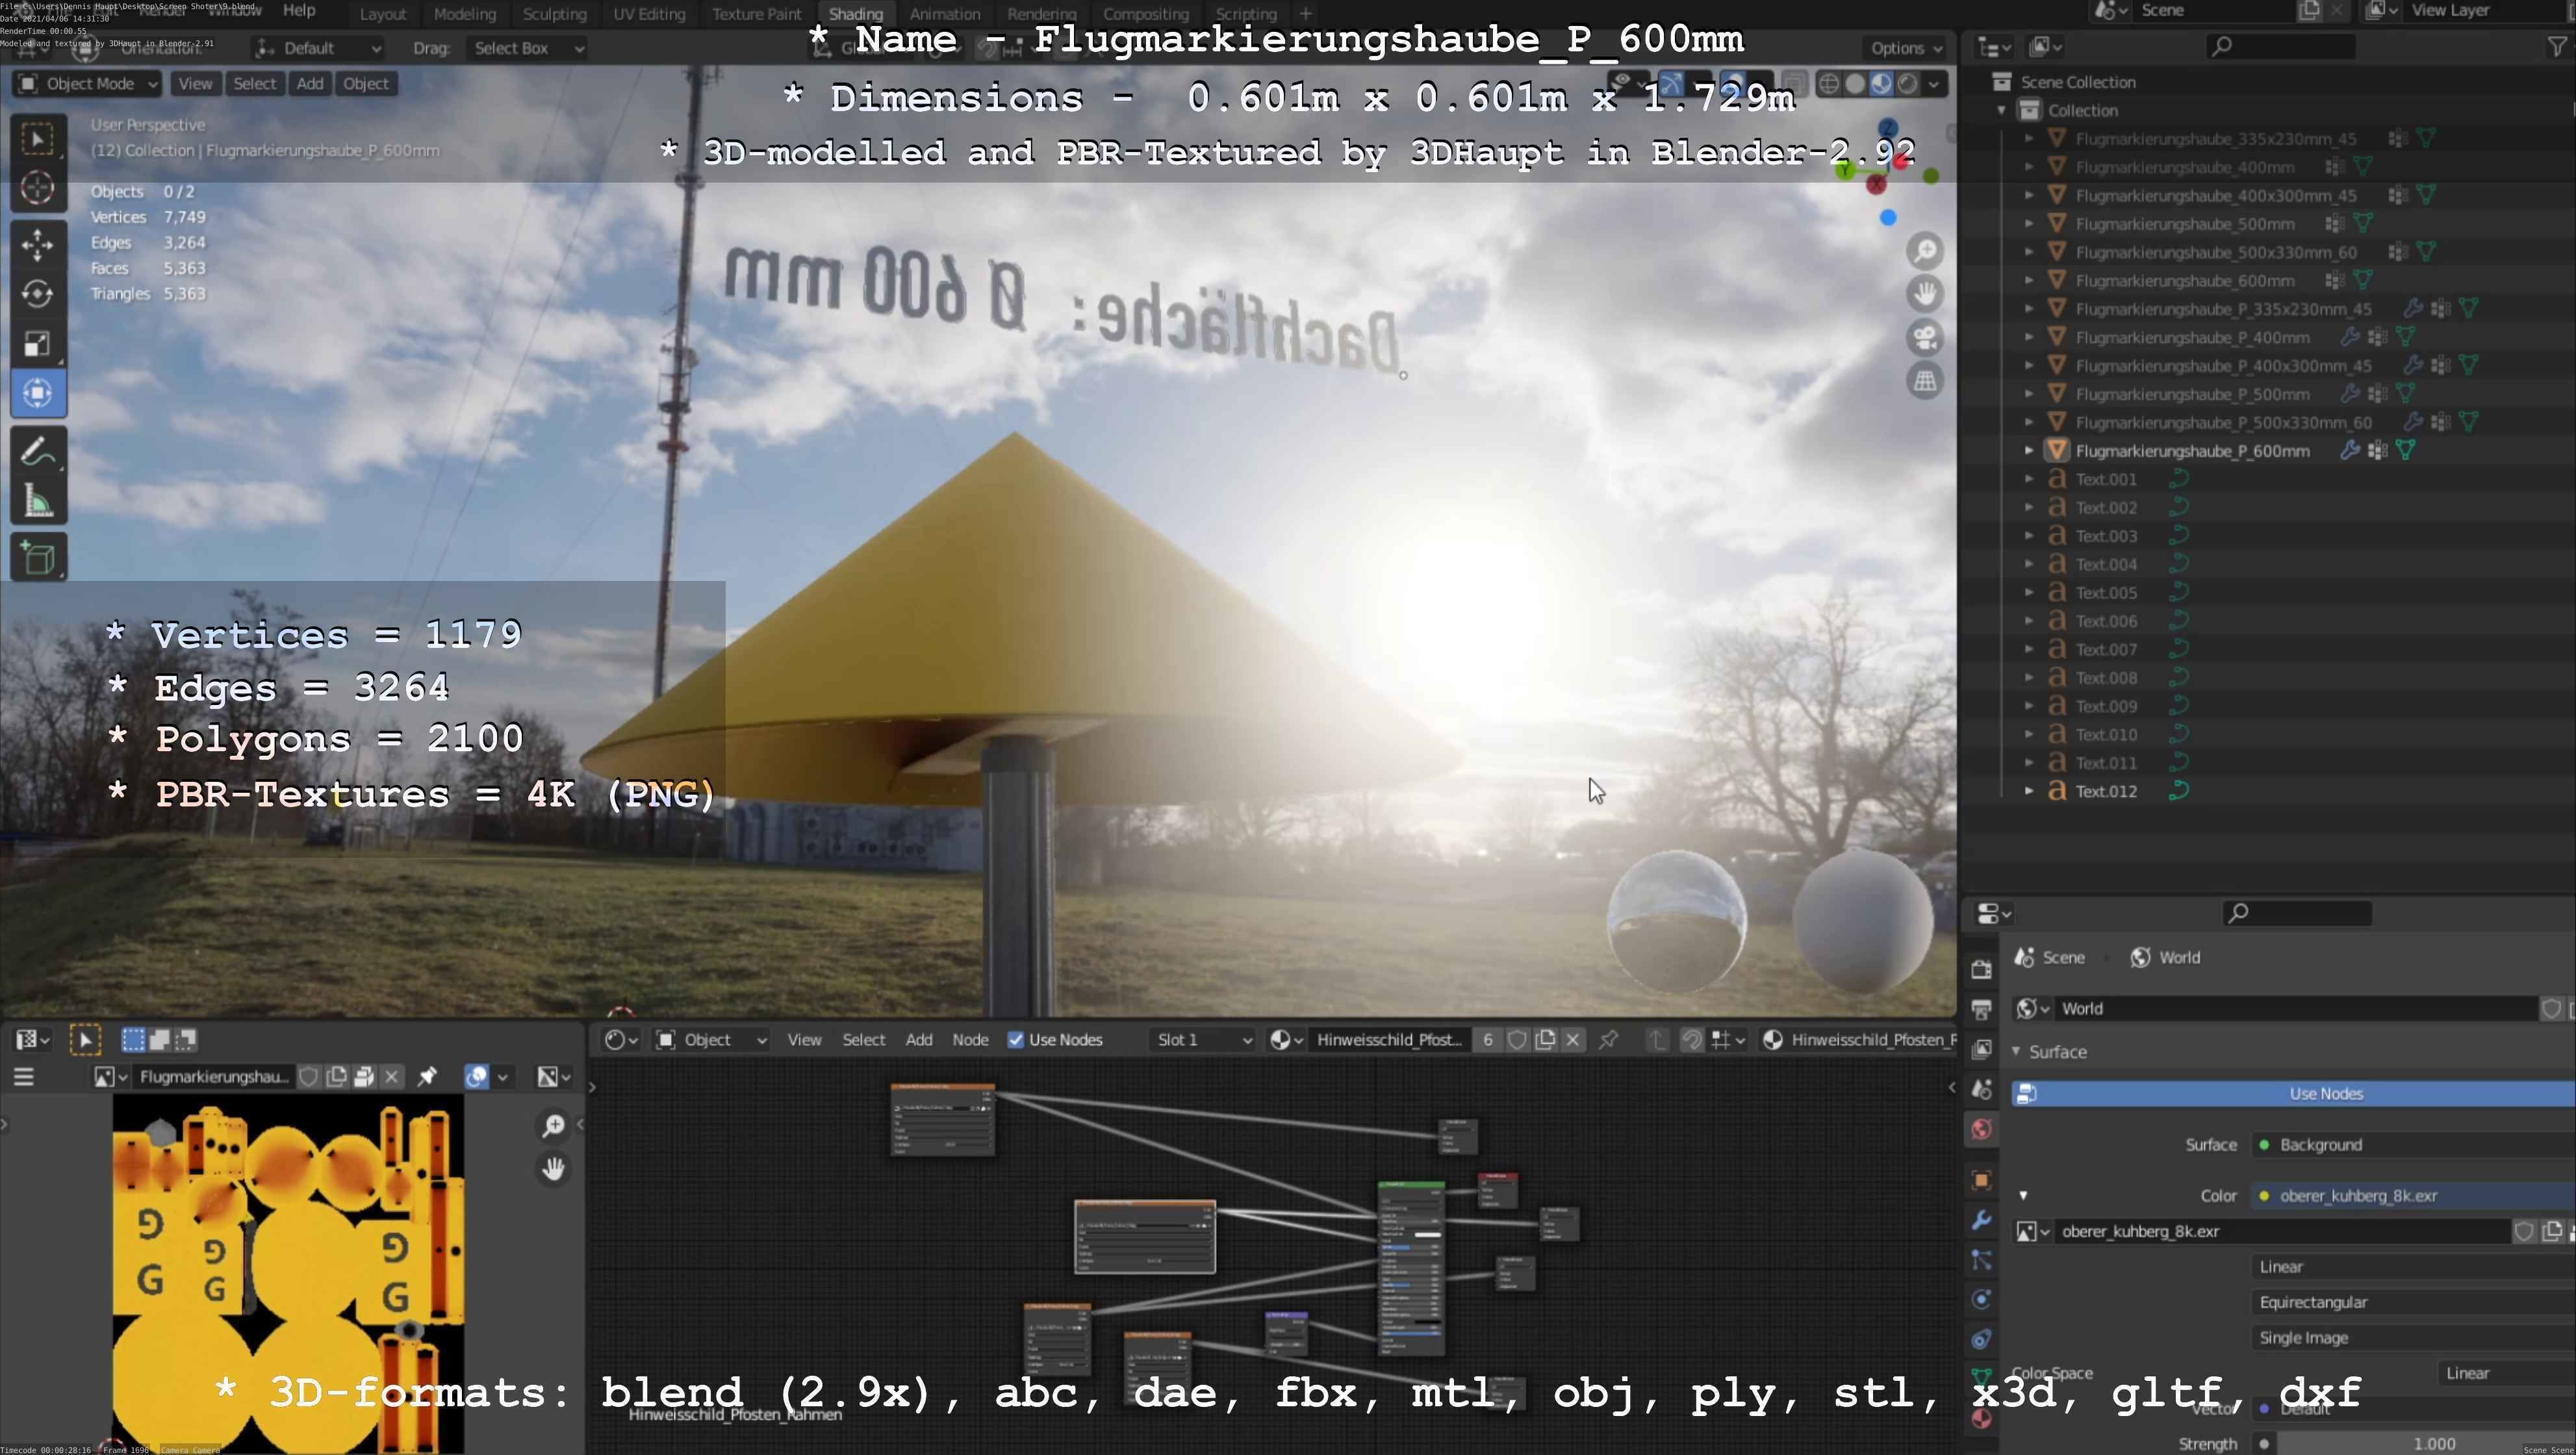The image size is (2576, 1455).
Task: Switch to orthographic view with the grid icon
Action: [x=1925, y=380]
